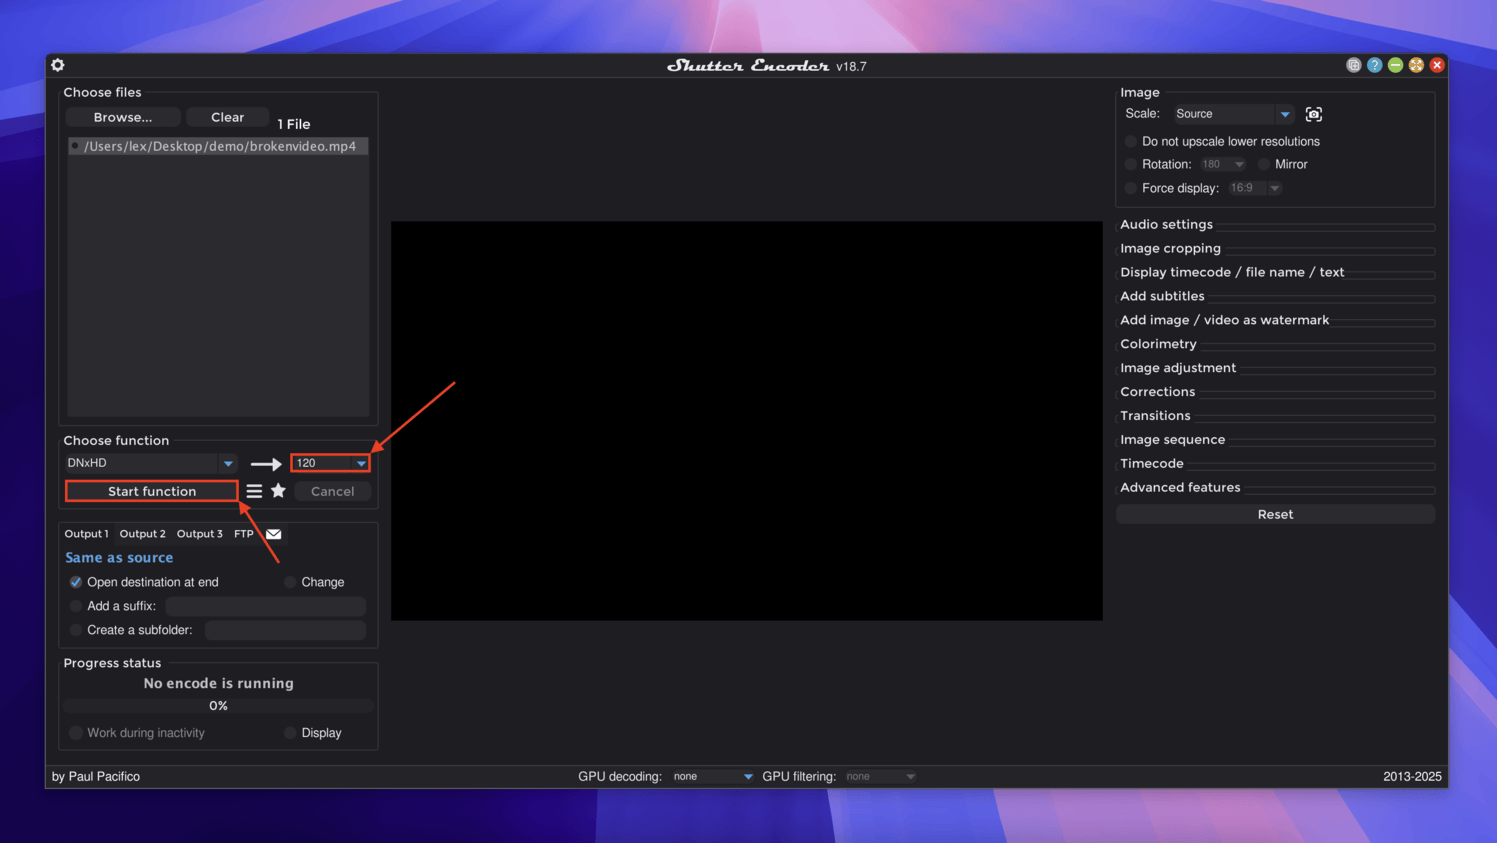This screenshot has width=1497, height=843.
Task: Click the Same as source destination link
Action: click(119, 558)
